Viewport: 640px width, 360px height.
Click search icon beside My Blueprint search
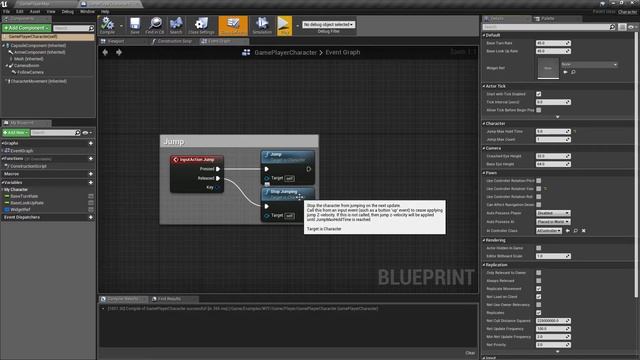[x=78, y=133]
